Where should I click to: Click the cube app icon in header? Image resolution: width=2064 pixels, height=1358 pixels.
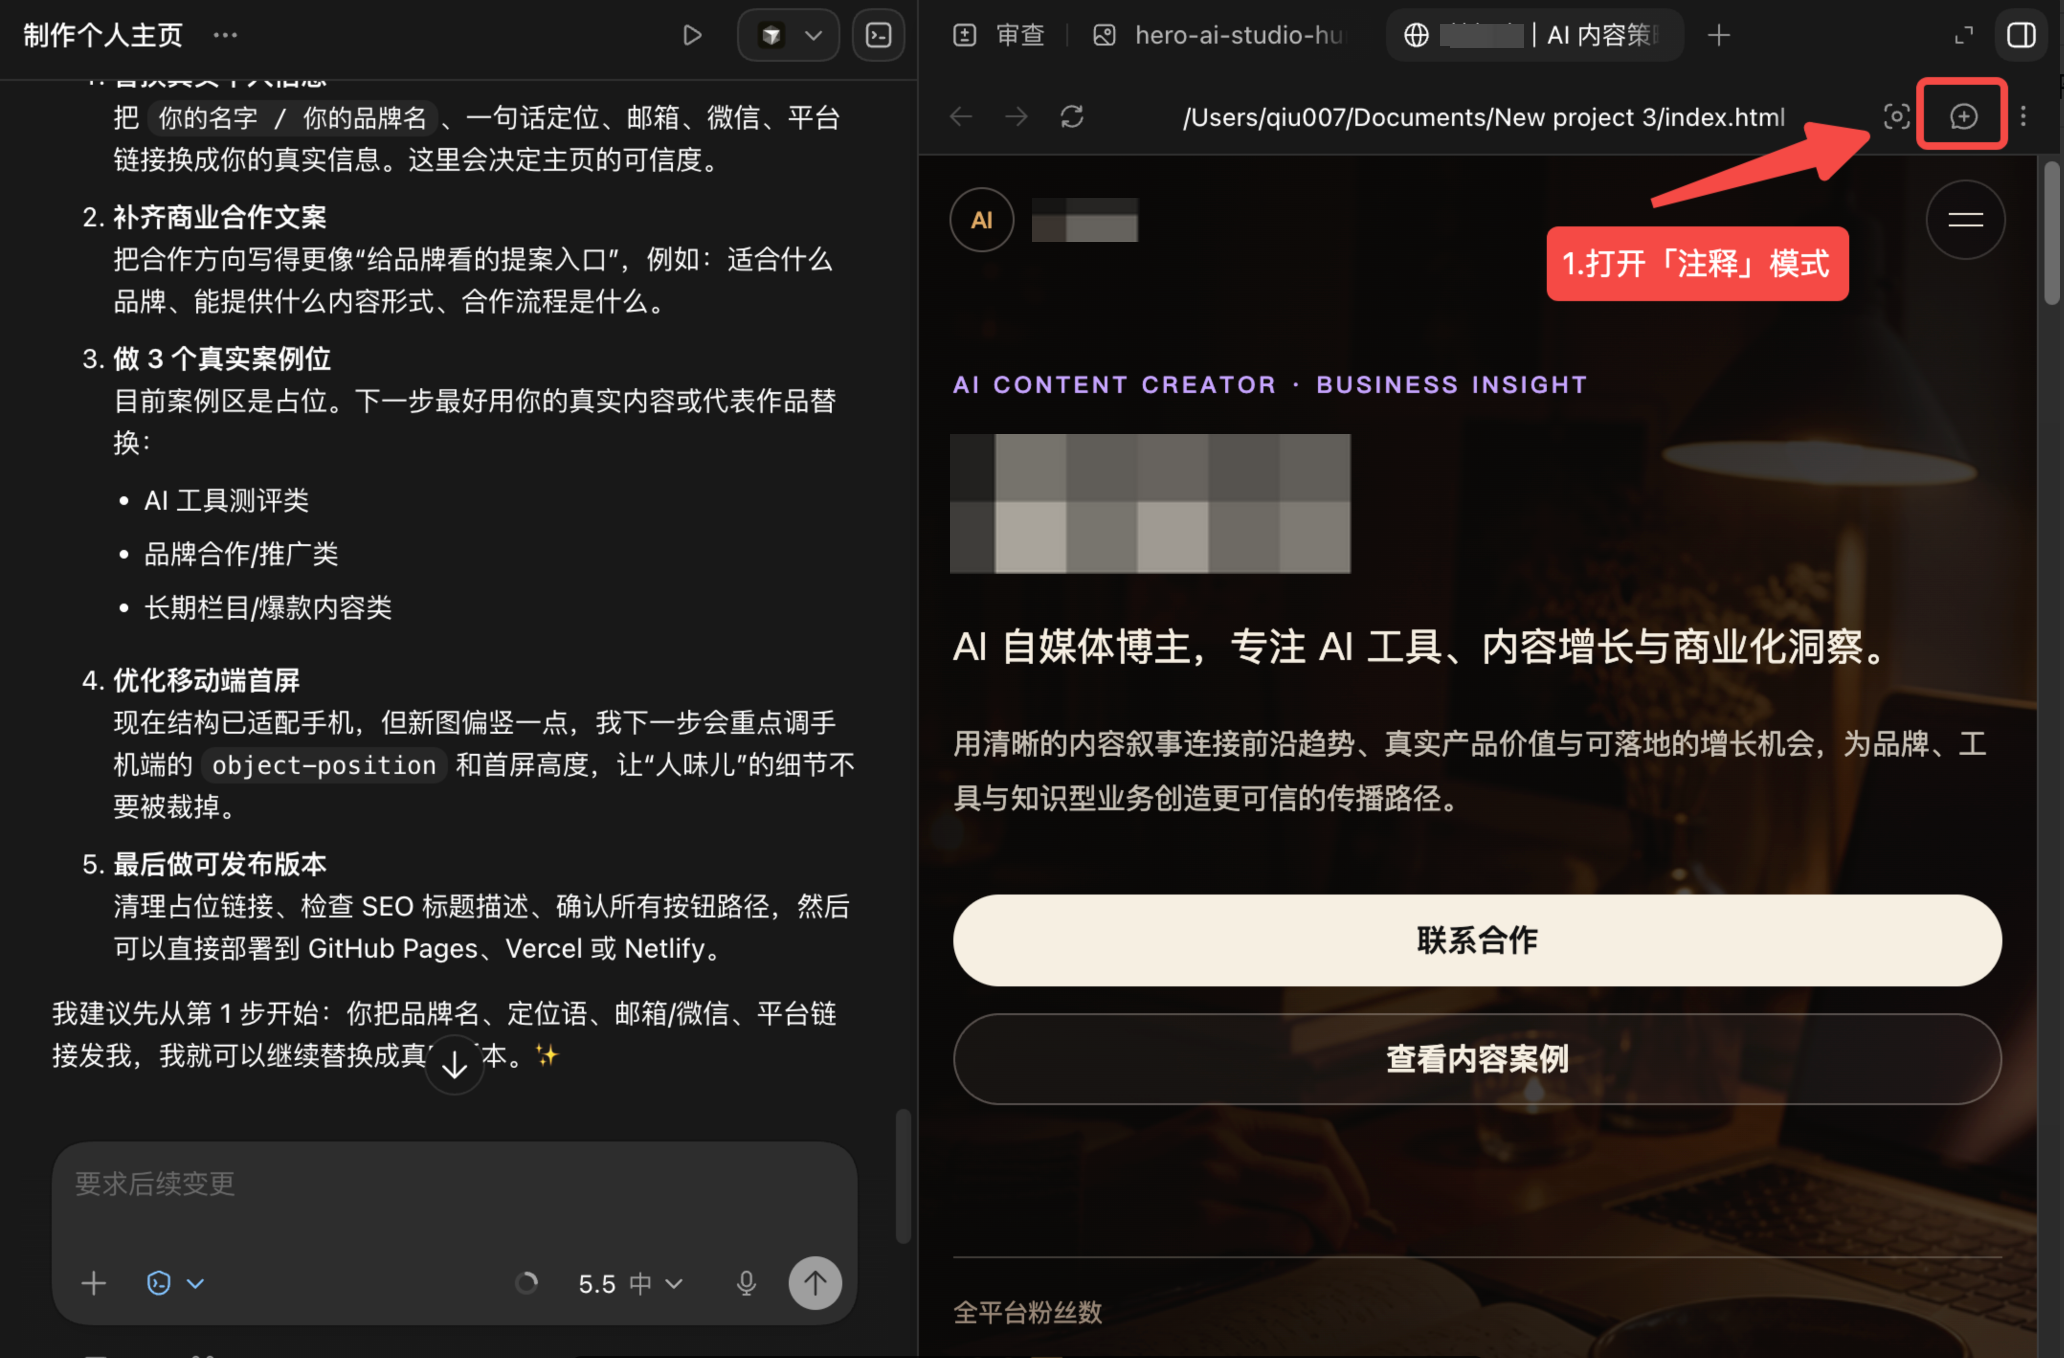771,35
